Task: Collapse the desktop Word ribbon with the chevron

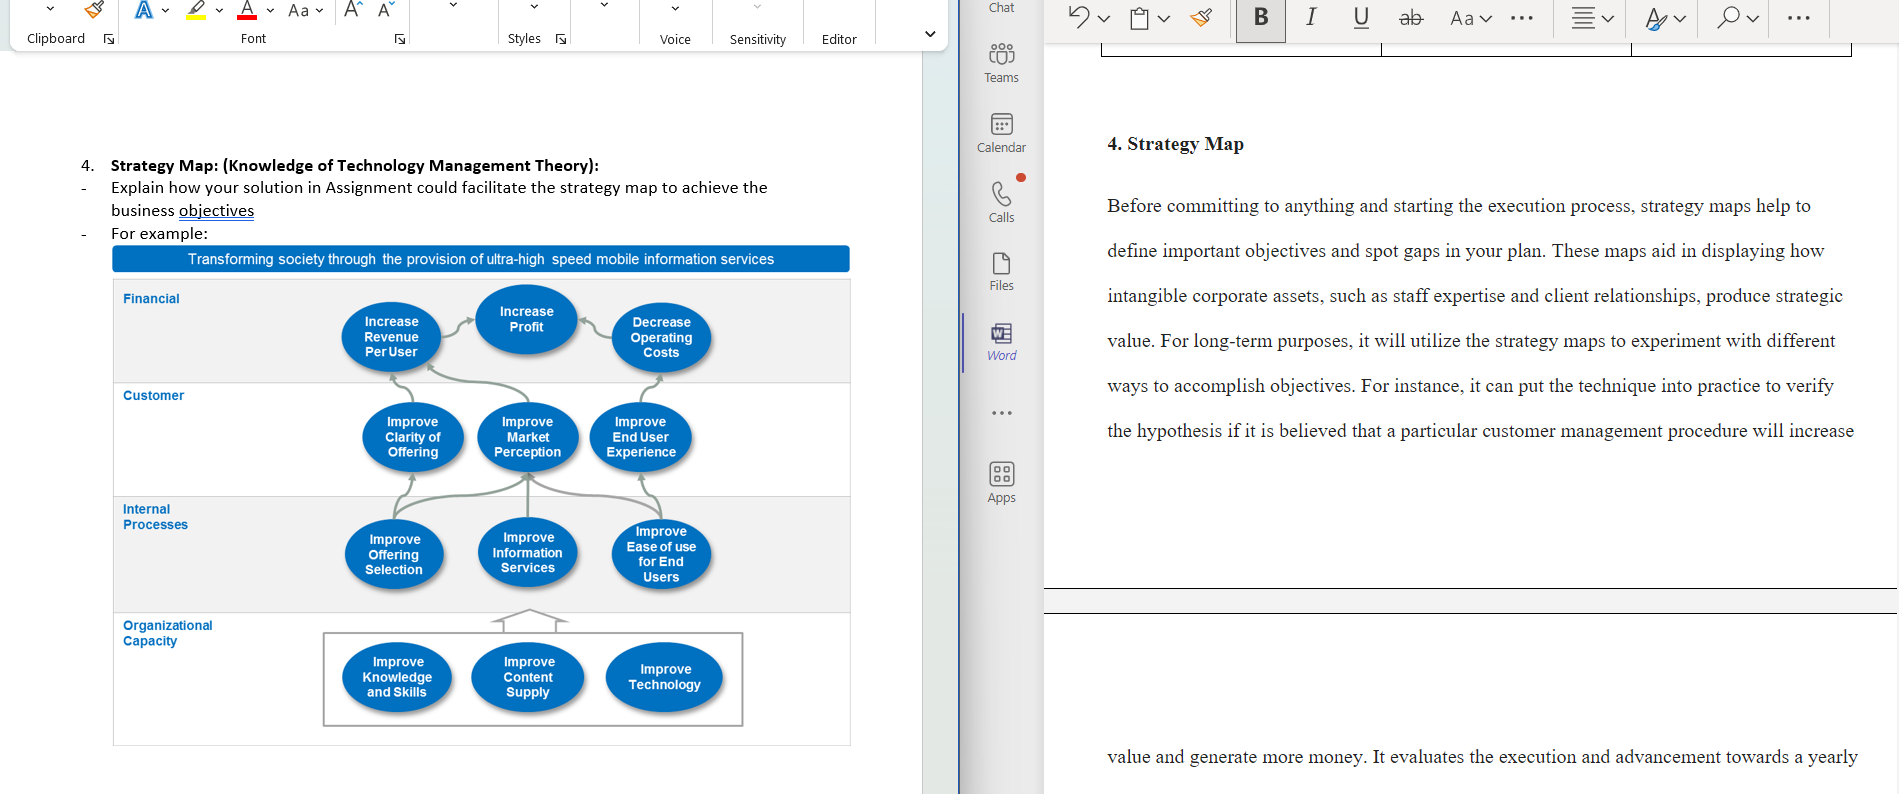Action: 930,34
